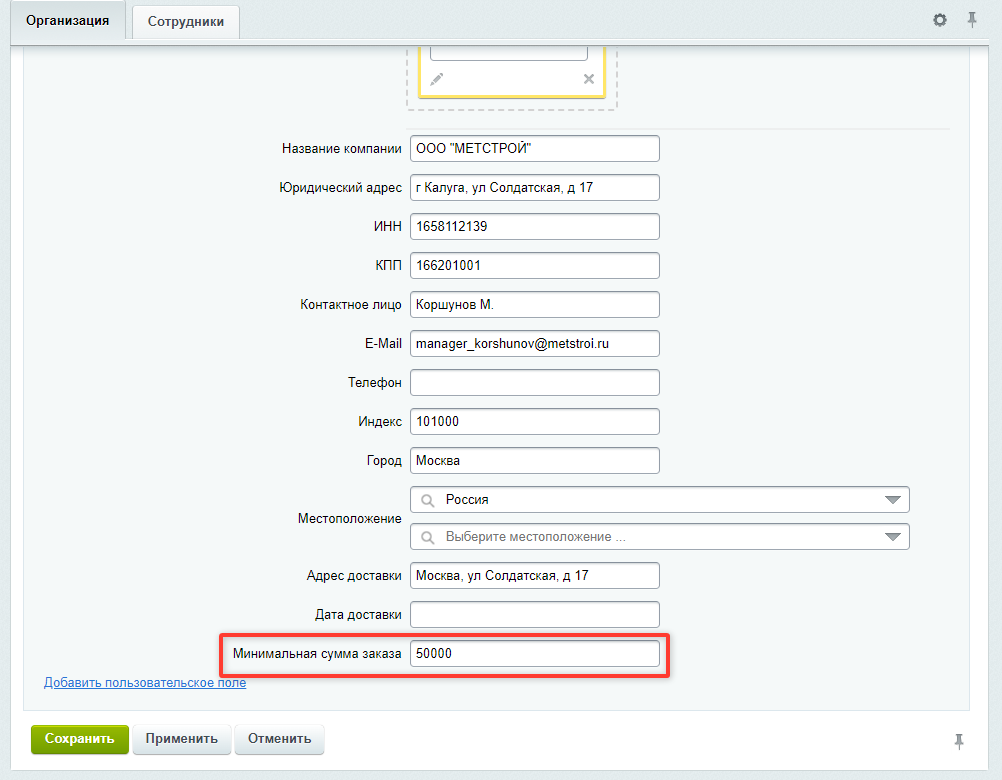Viewport: 1002px width, 780px height.
Task: Focus the Адрес доставки input field
Action: [x=535, y=576]
